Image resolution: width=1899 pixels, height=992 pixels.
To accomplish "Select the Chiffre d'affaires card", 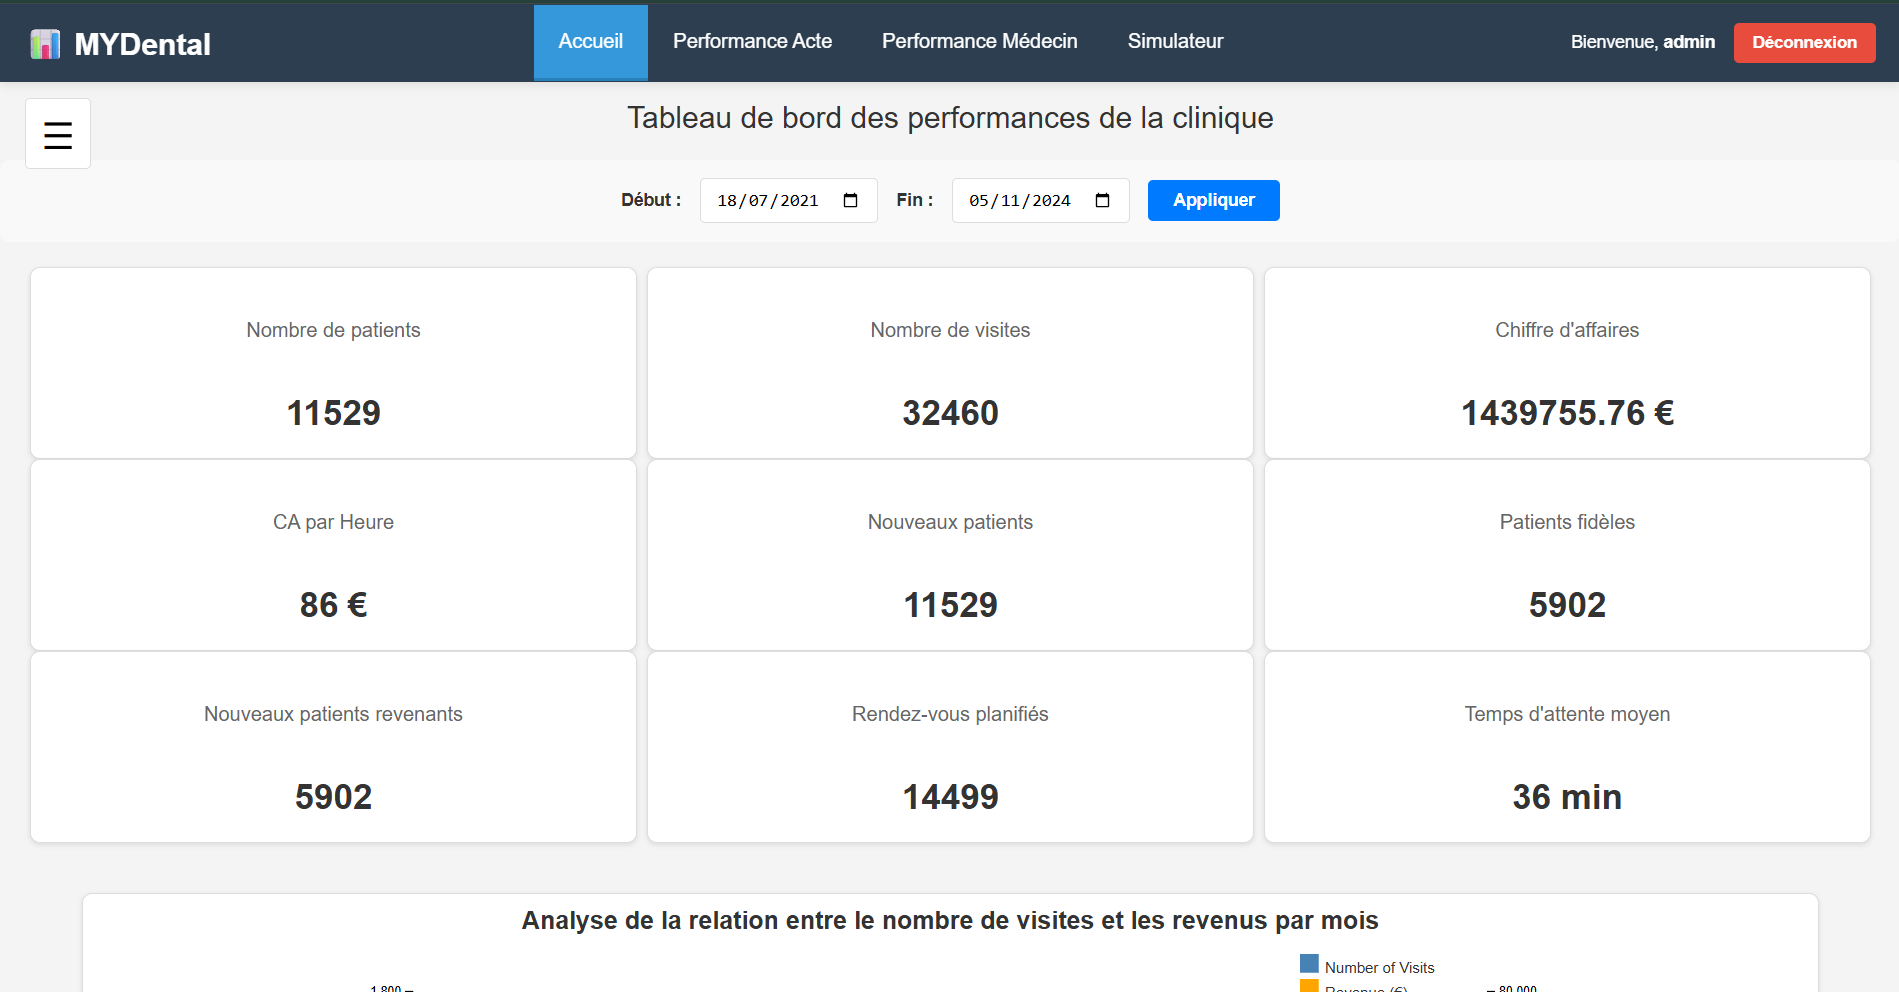I will point(1567,363).
